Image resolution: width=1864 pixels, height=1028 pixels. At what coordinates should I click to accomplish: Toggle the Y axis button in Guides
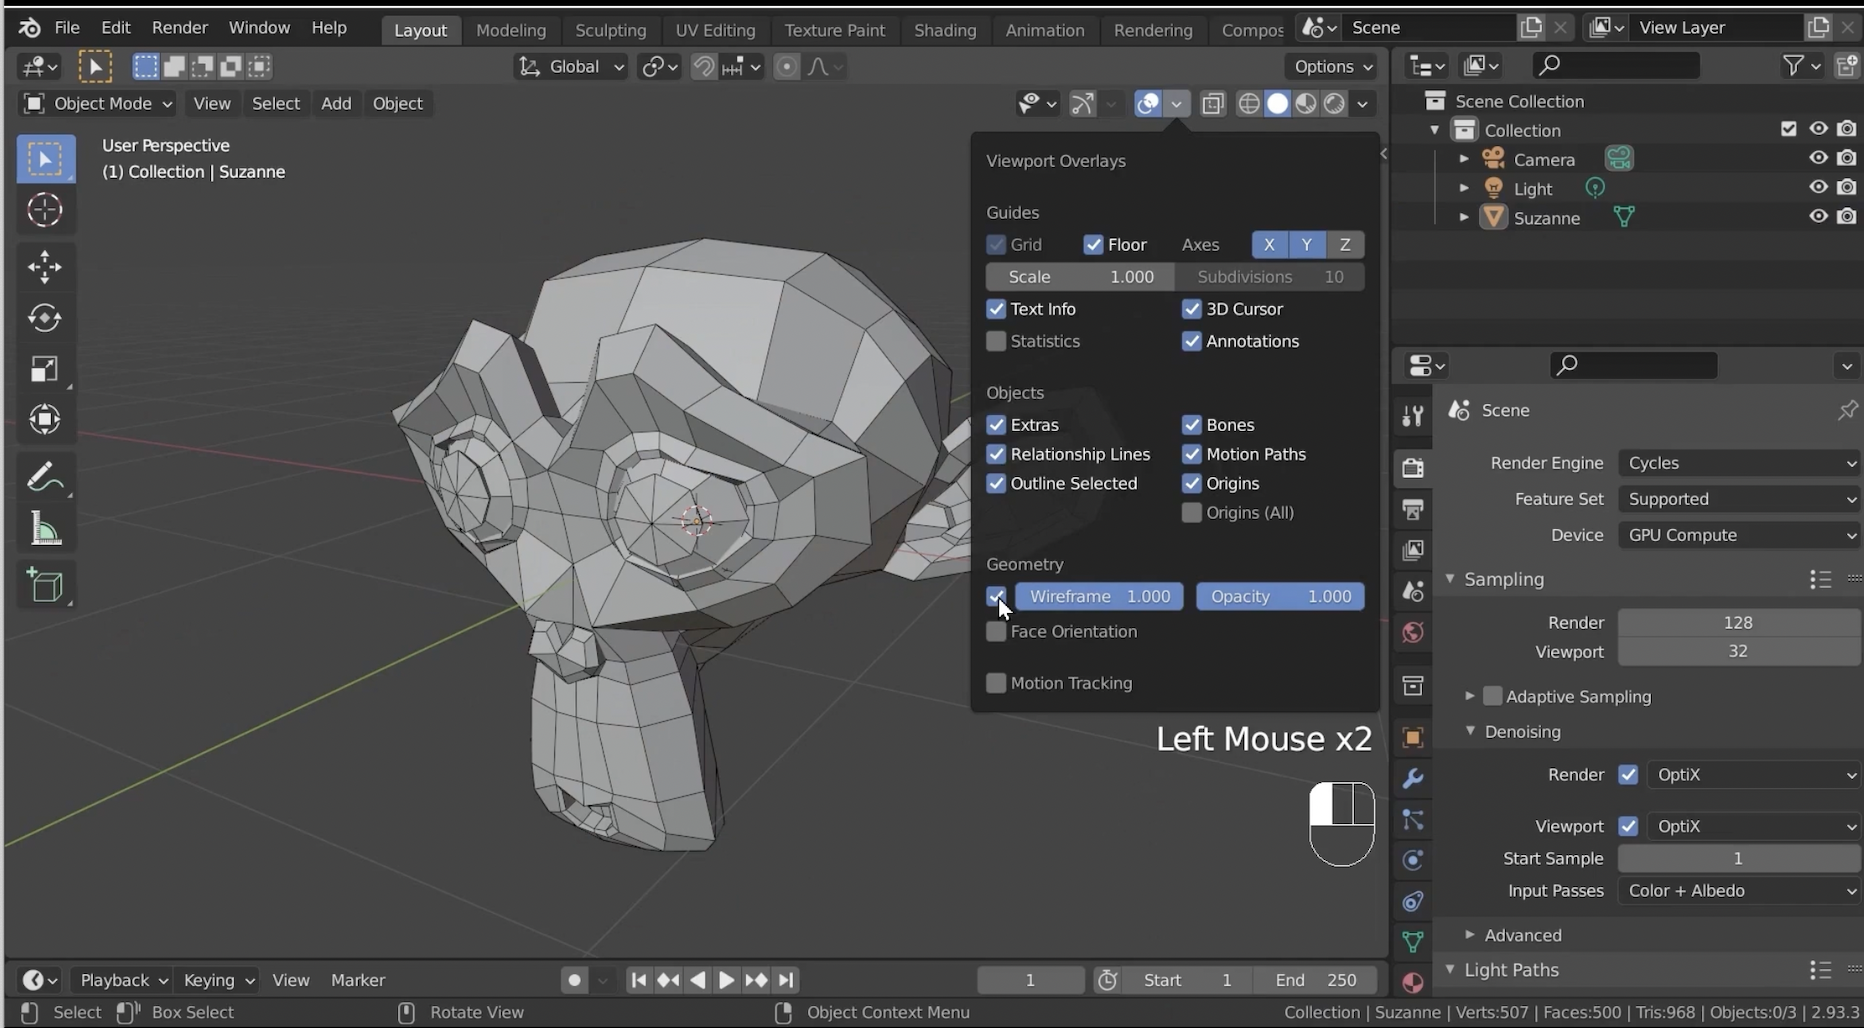(1306, 245)
